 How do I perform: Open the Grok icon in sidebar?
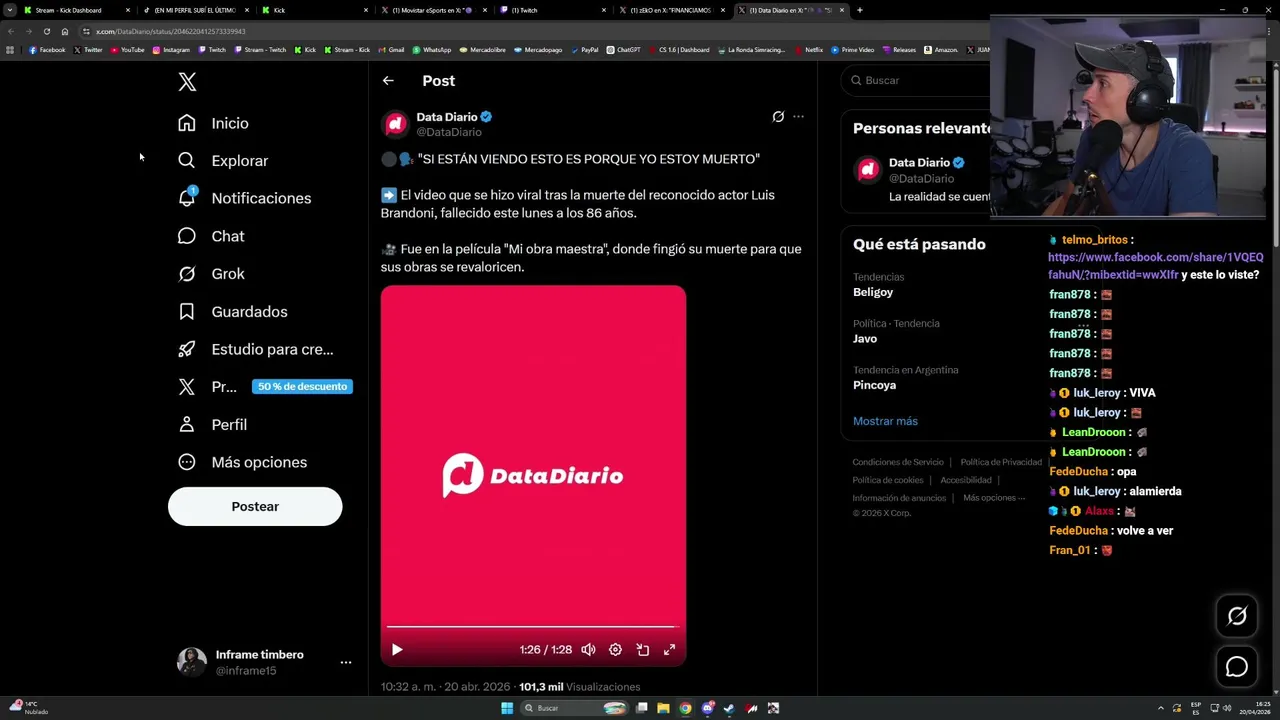click(187, 274)
